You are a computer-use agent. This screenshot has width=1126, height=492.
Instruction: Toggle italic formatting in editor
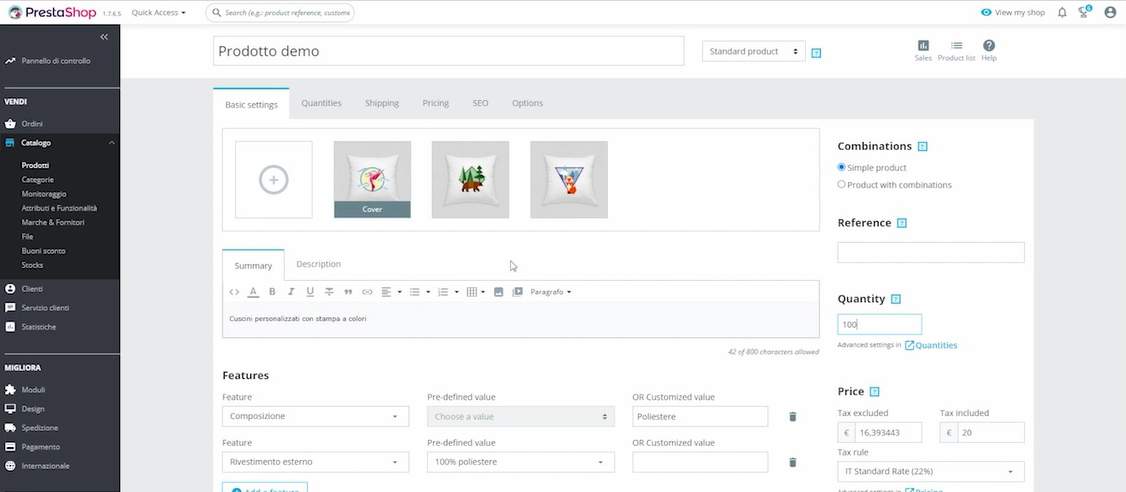pyautogui.click(x=291, y=292)
